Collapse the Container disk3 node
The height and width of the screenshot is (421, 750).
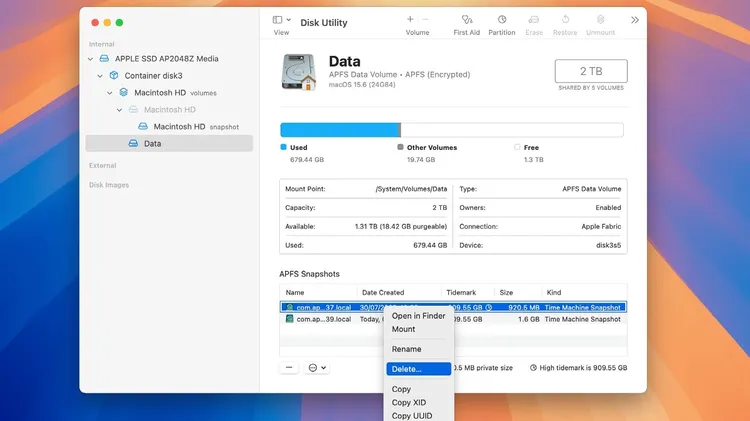[x=100, y=76]
